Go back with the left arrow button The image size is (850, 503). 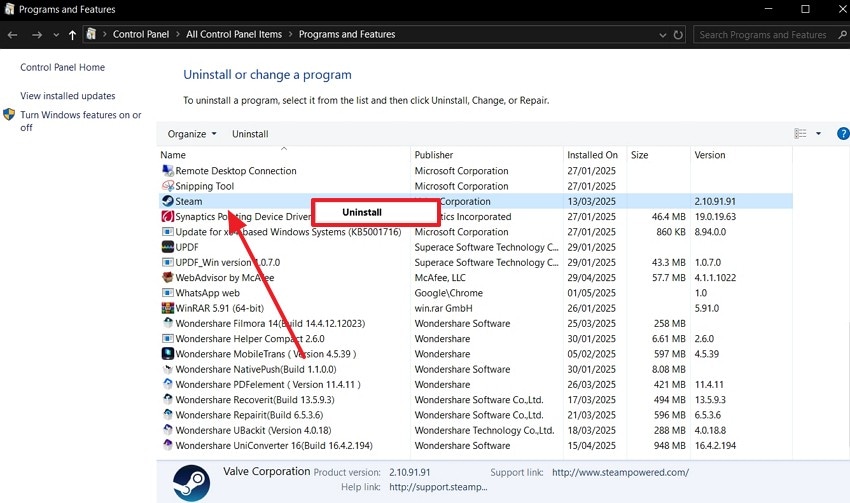pyautogui.click(x=12, y=35)
